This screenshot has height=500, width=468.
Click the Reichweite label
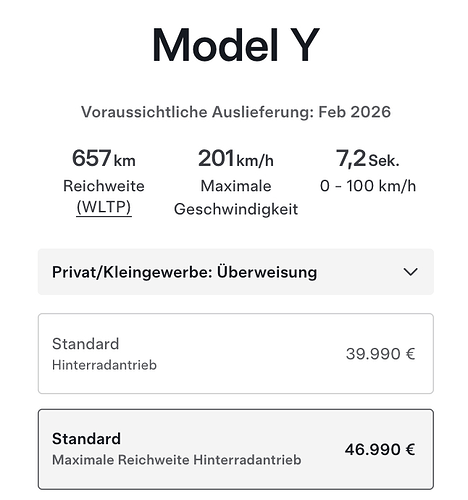[104, 186]
